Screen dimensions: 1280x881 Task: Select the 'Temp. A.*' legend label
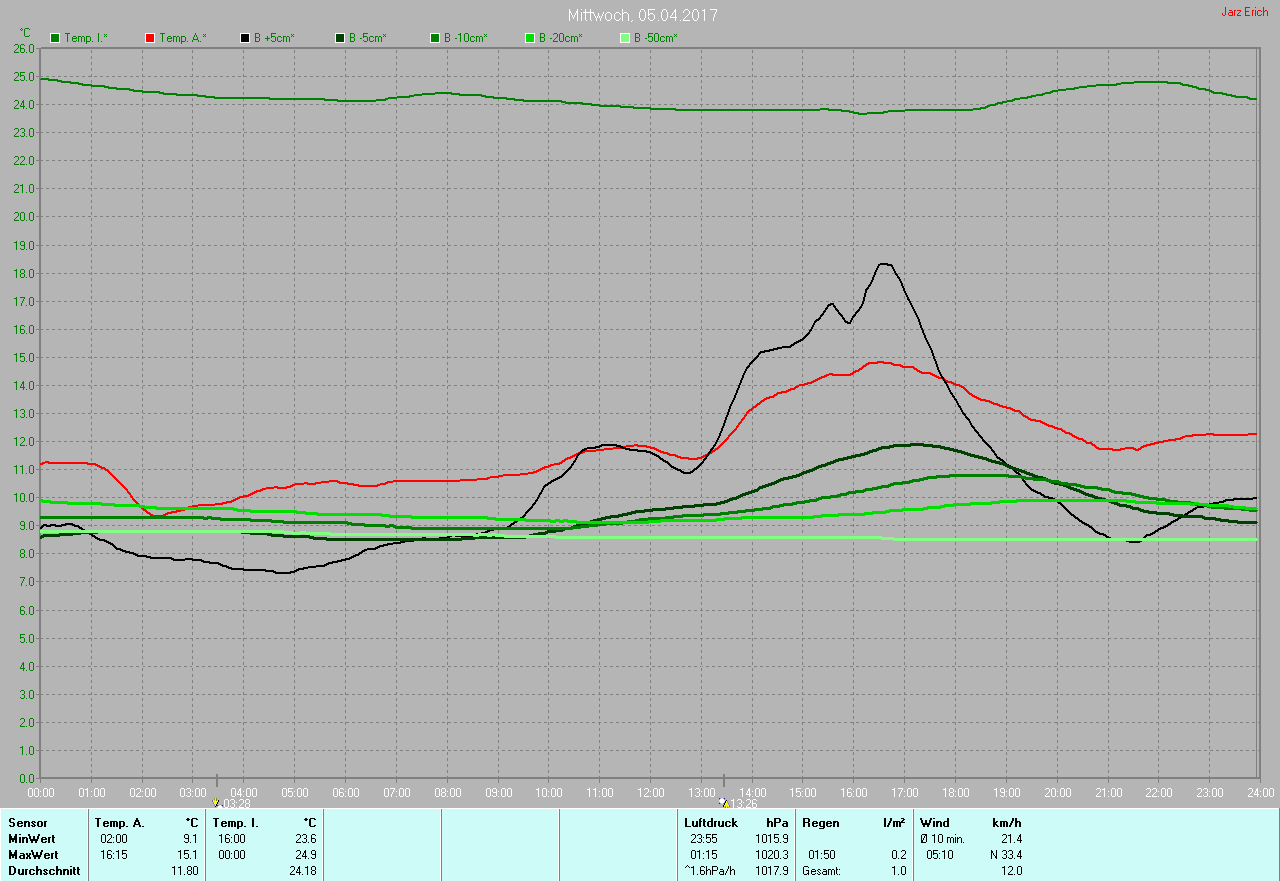click(x=182, y=38)
